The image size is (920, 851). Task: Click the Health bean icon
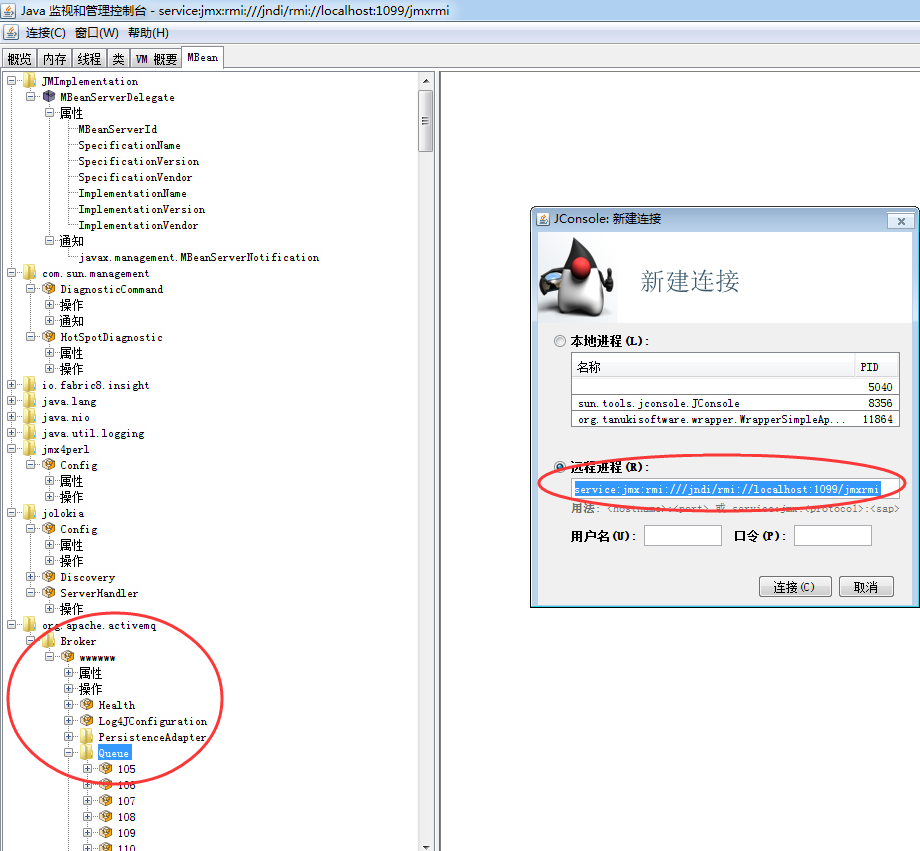[87, 704]
